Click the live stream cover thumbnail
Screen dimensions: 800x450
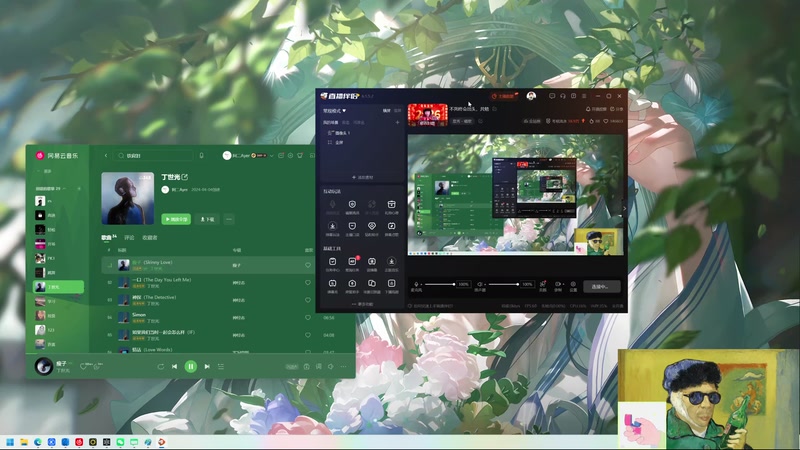pos(428,115)
